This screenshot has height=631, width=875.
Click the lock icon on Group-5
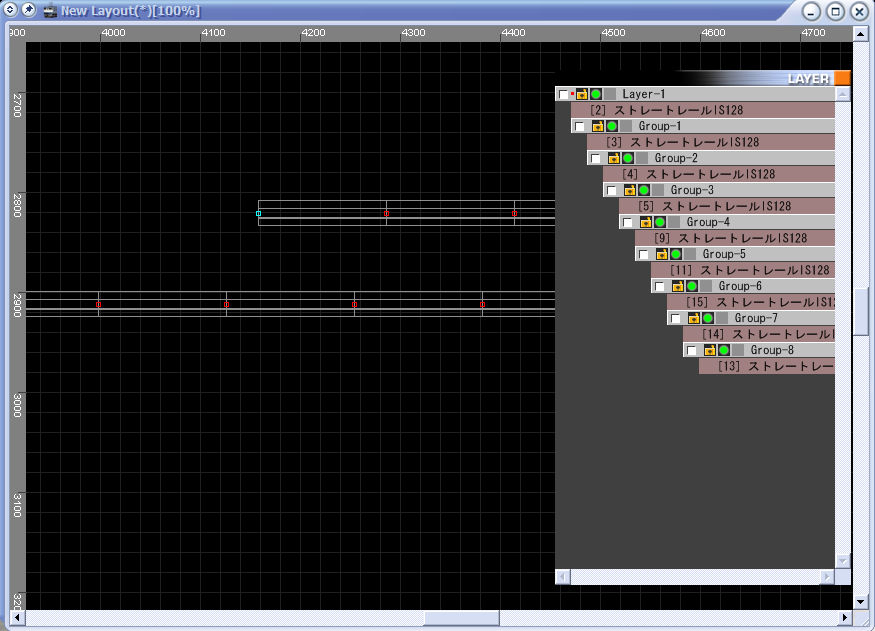tap(662, 254)
